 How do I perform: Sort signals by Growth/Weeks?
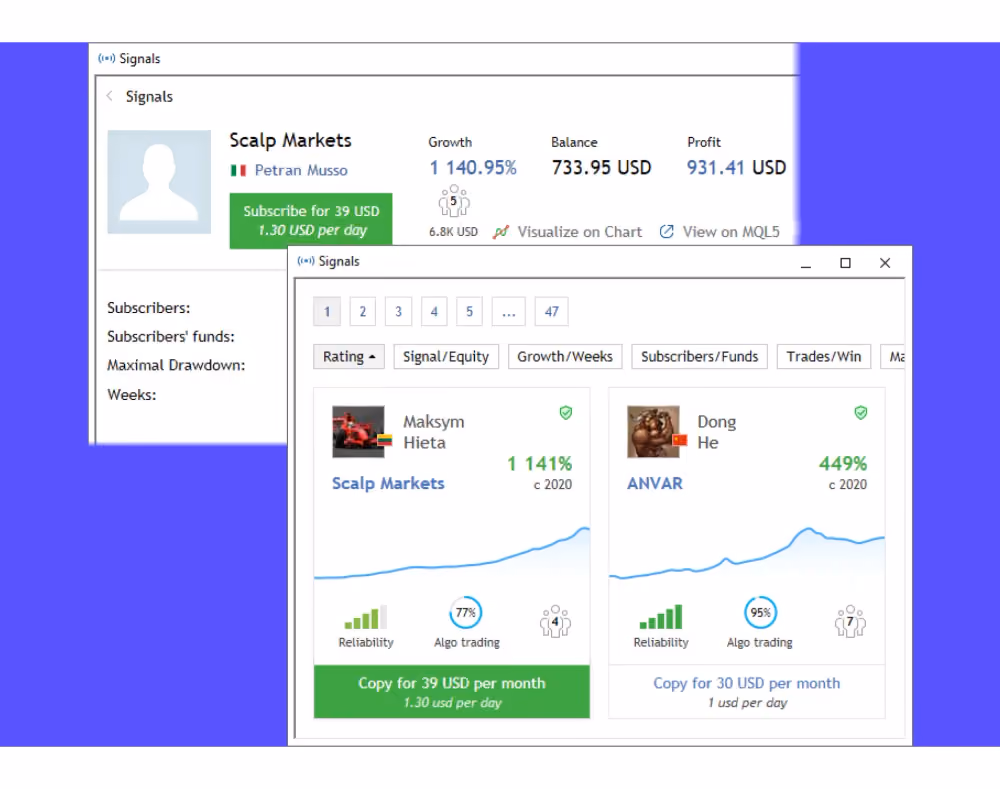(x=564, y=357)
